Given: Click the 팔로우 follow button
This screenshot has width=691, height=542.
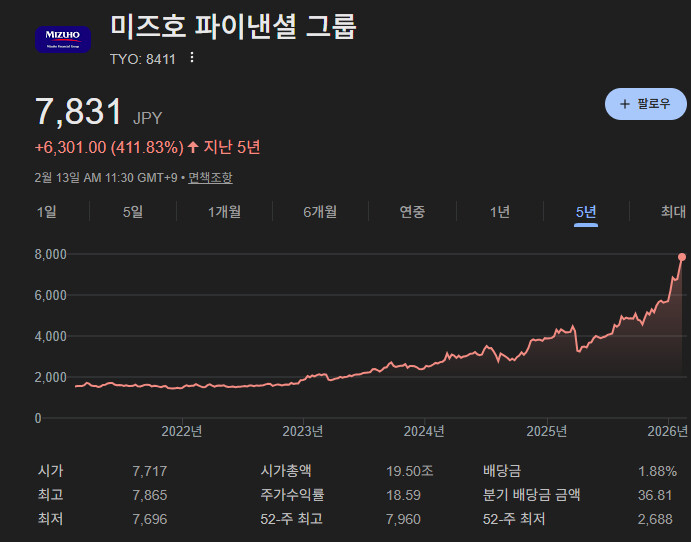Looking at the screenshot, I should click(x=645, y=104).
